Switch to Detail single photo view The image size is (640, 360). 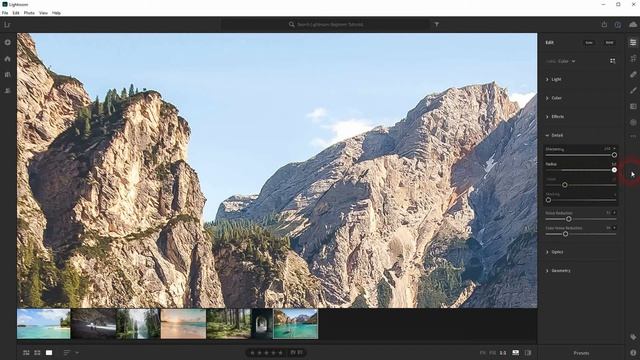pyautogui.click(x=49, y=353)
